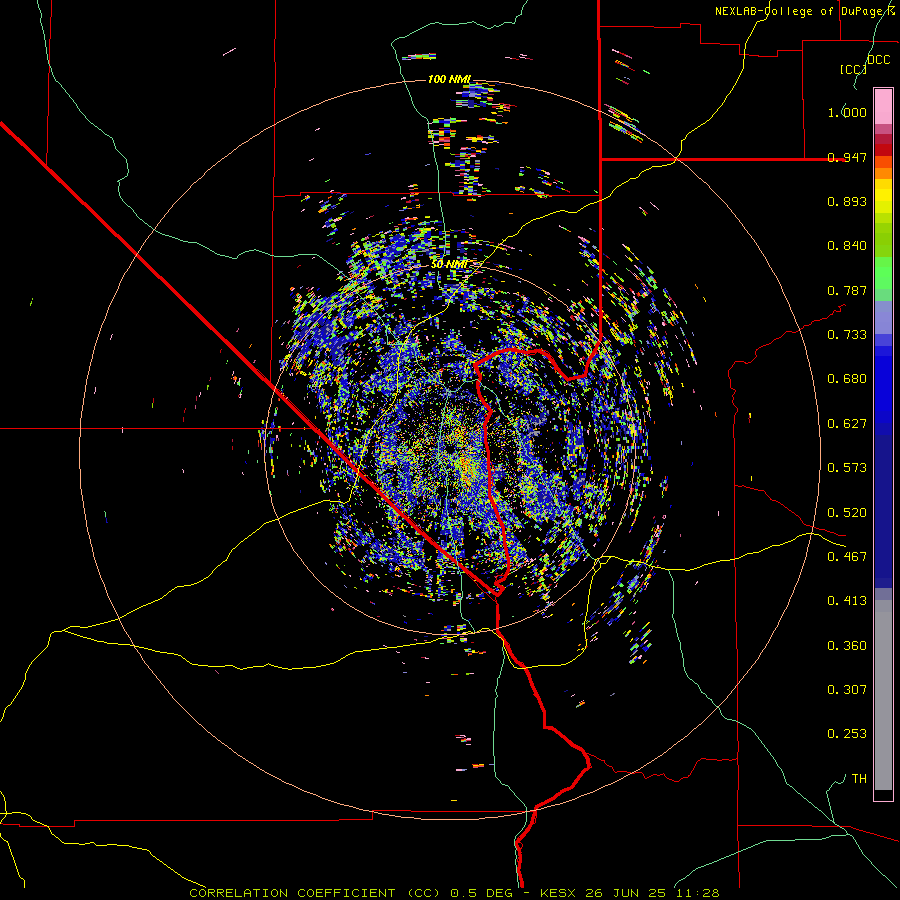This screenshot has height=900, width=900.
Task: Click the gray lower section of the color bar
Action: pyautogui.click(x=883, y=695)
